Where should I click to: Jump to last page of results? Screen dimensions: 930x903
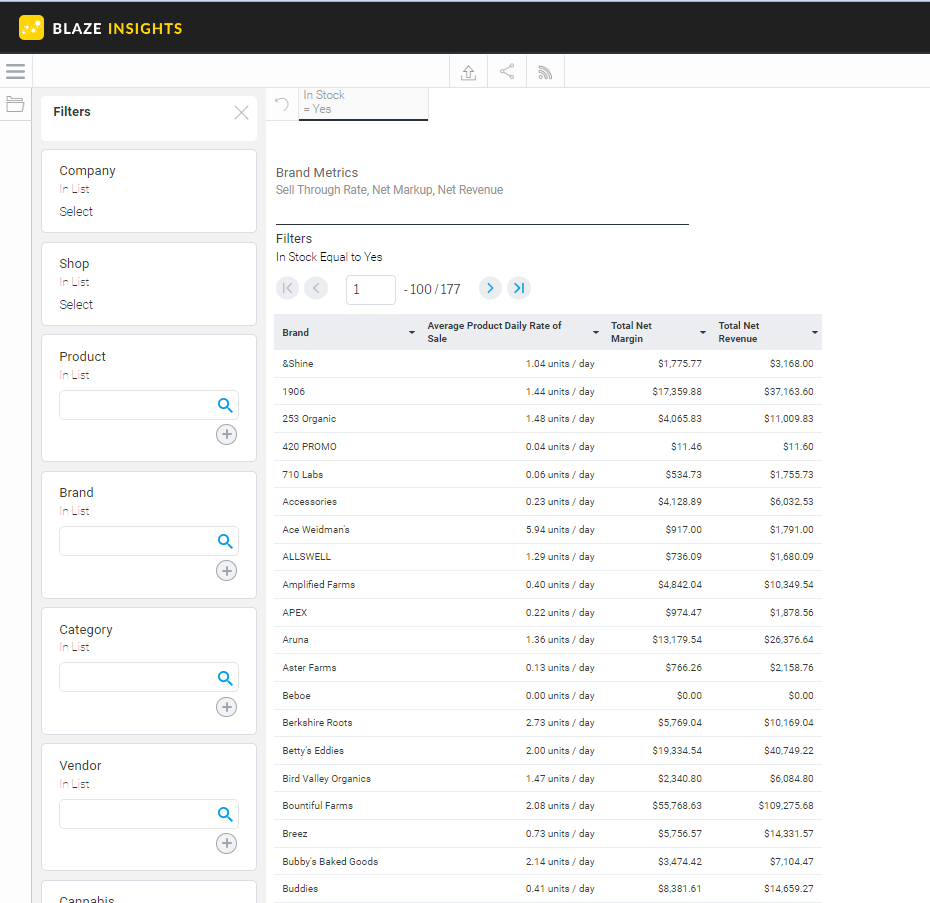[x=519, y=288]
